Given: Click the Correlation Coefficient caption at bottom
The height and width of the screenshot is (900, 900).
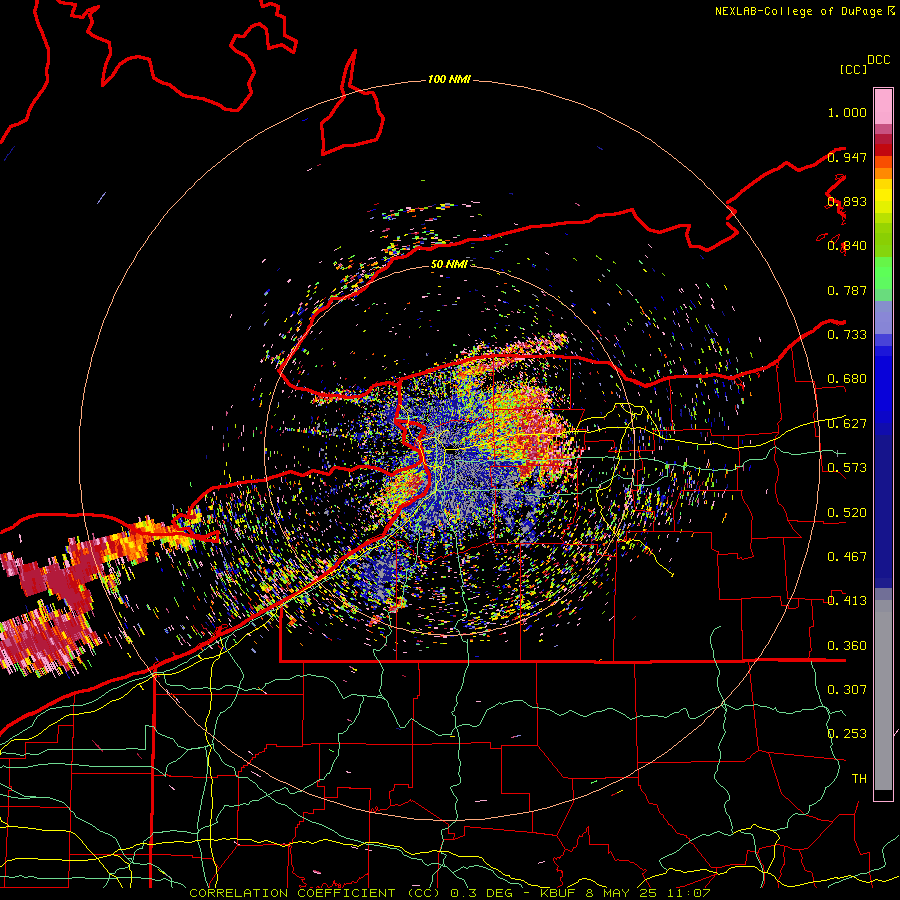Looking at the screenshot, I should [x=449, y=893].
